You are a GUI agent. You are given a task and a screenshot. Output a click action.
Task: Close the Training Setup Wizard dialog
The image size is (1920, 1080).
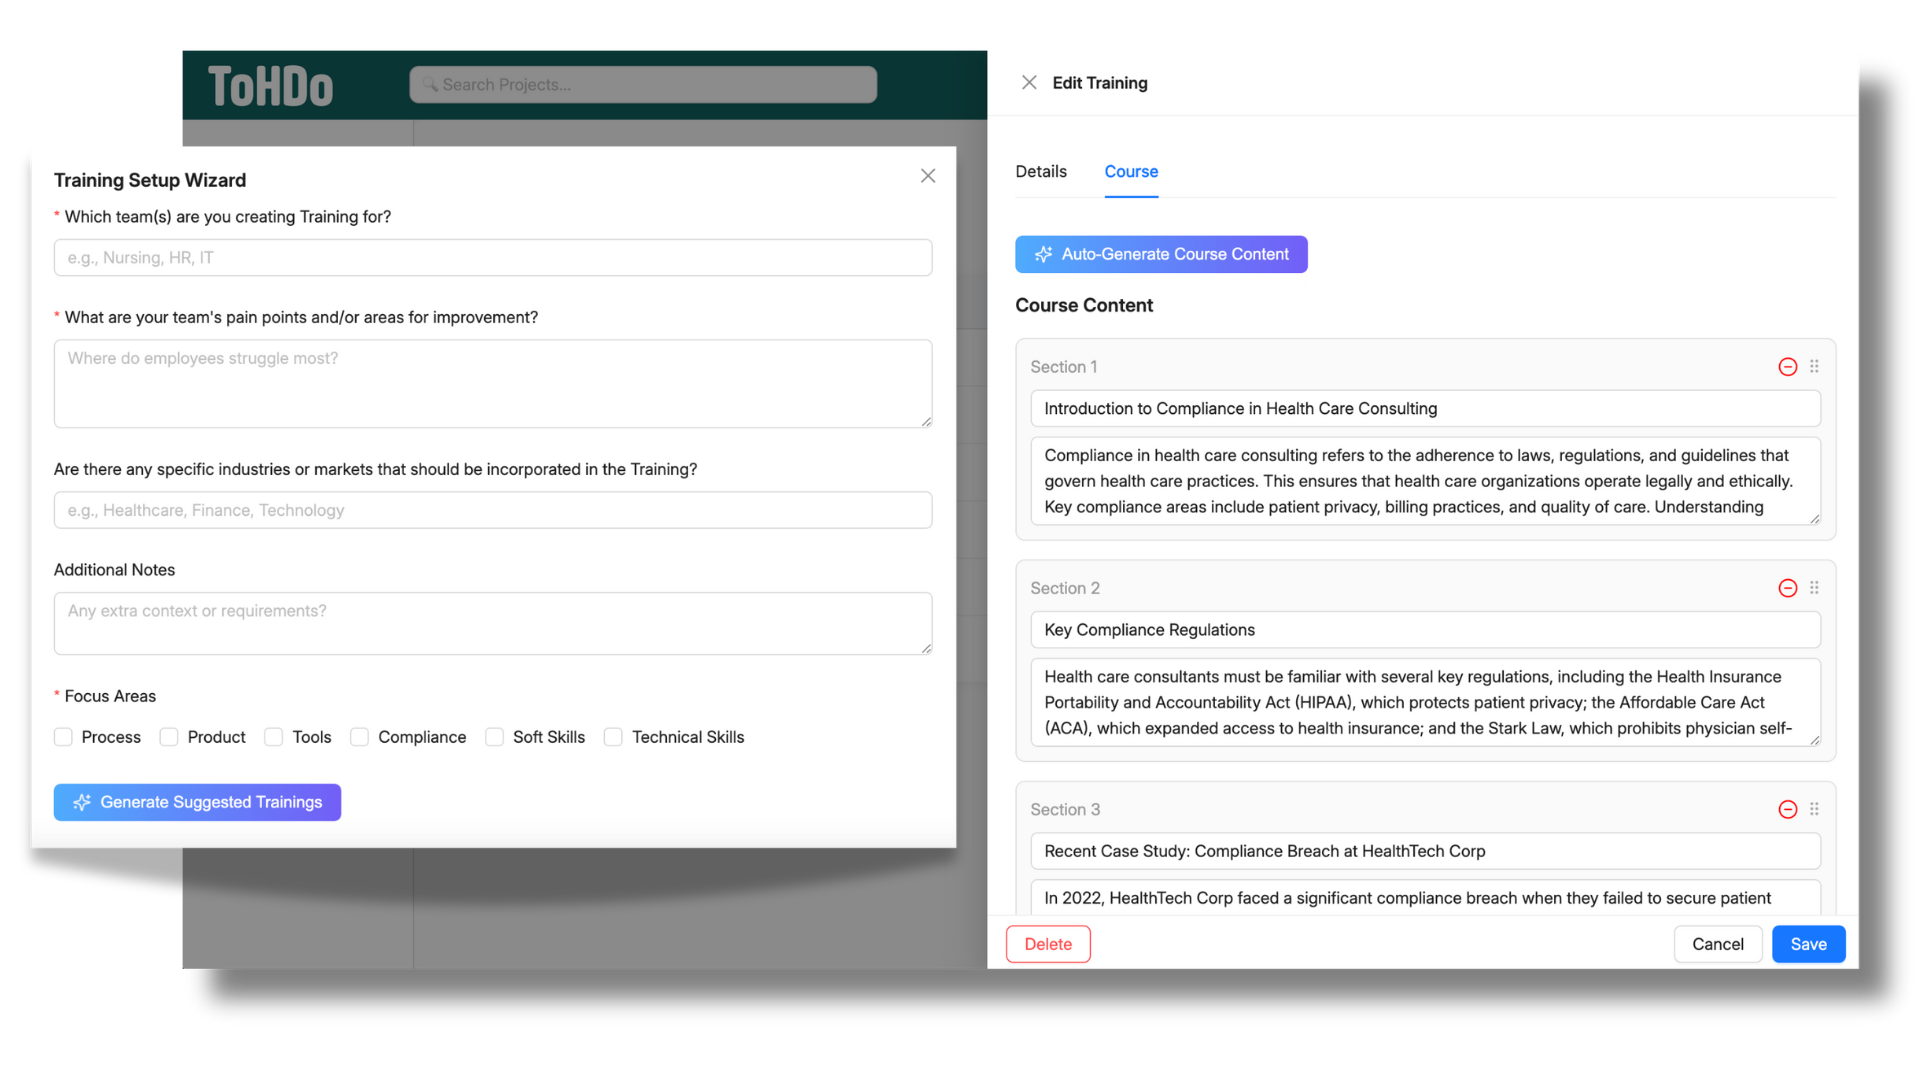(928, 176)
